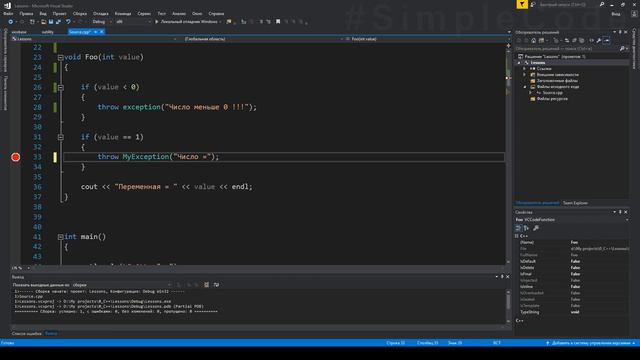Click Alphabetical sort icon in Properties panel
Image resolution: width=640 pixels, height=360 pixels.
coord(527,228)
